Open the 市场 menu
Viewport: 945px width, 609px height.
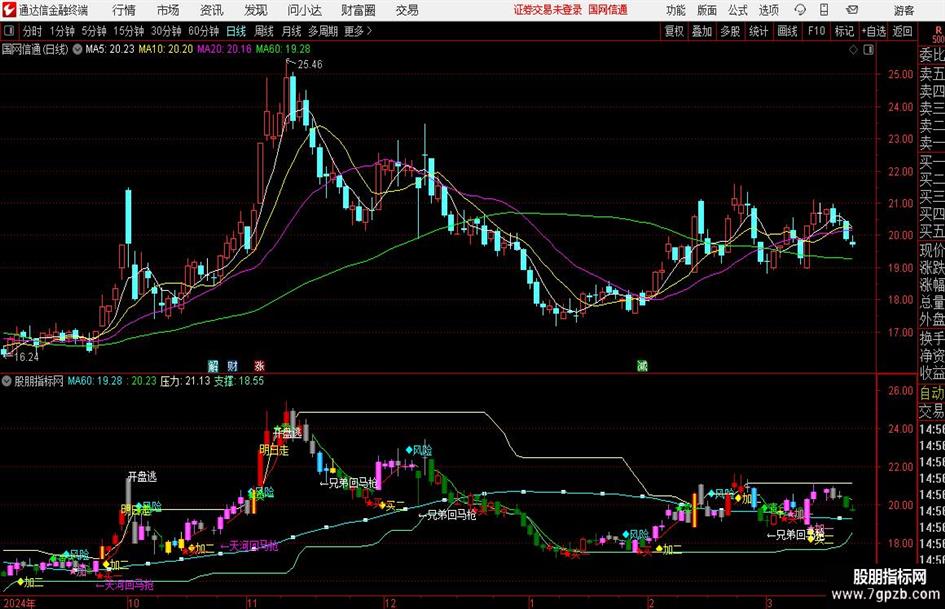click(168, 10)
